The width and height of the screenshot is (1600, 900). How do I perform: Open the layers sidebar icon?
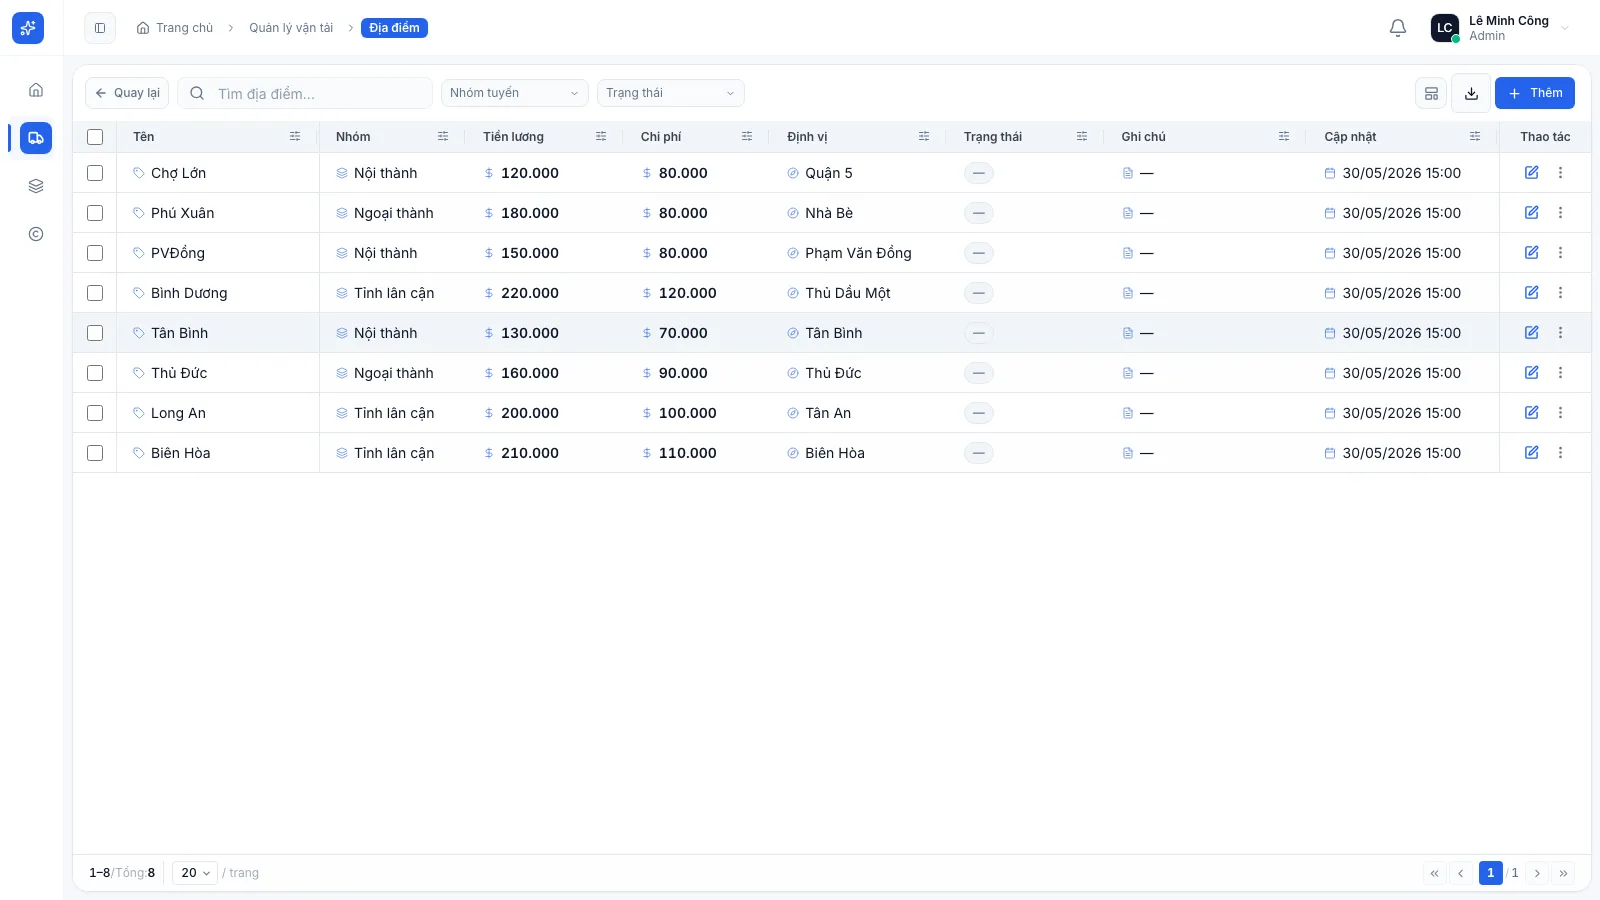36,186
